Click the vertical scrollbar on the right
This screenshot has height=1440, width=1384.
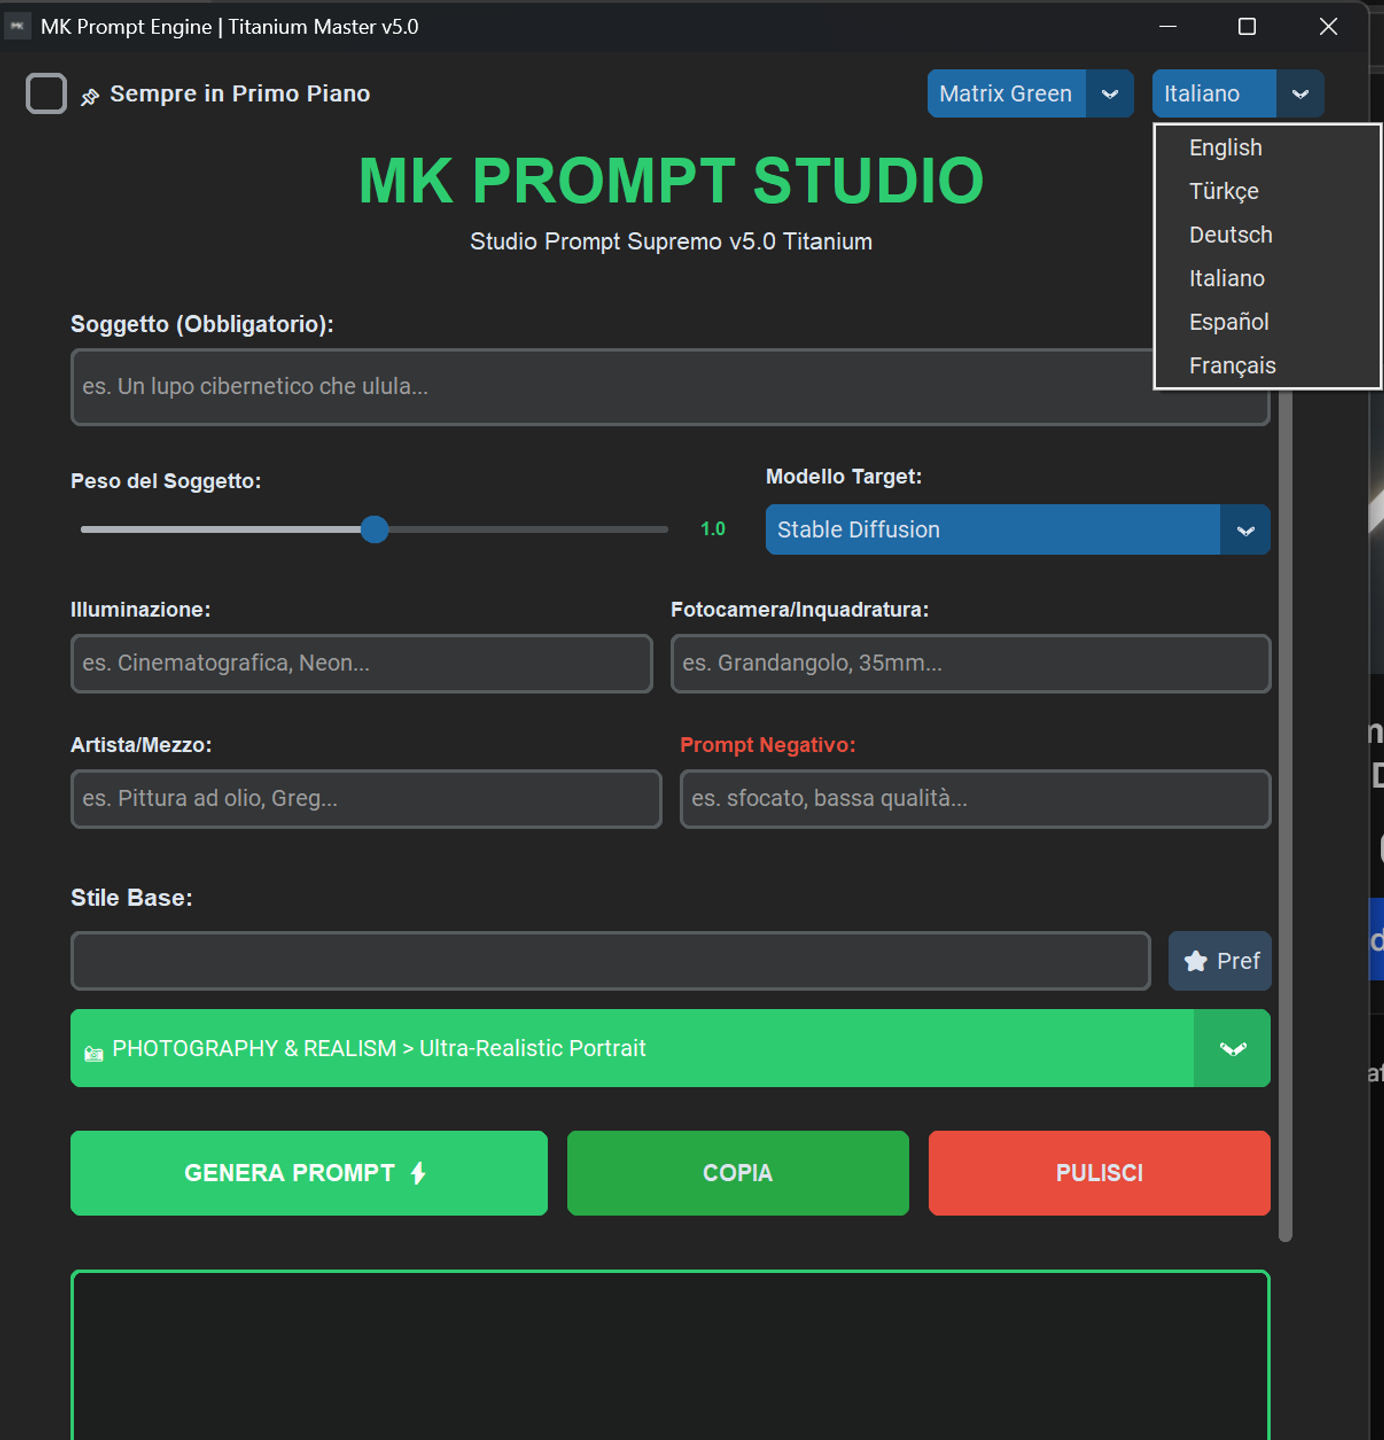coord(1285,815)
